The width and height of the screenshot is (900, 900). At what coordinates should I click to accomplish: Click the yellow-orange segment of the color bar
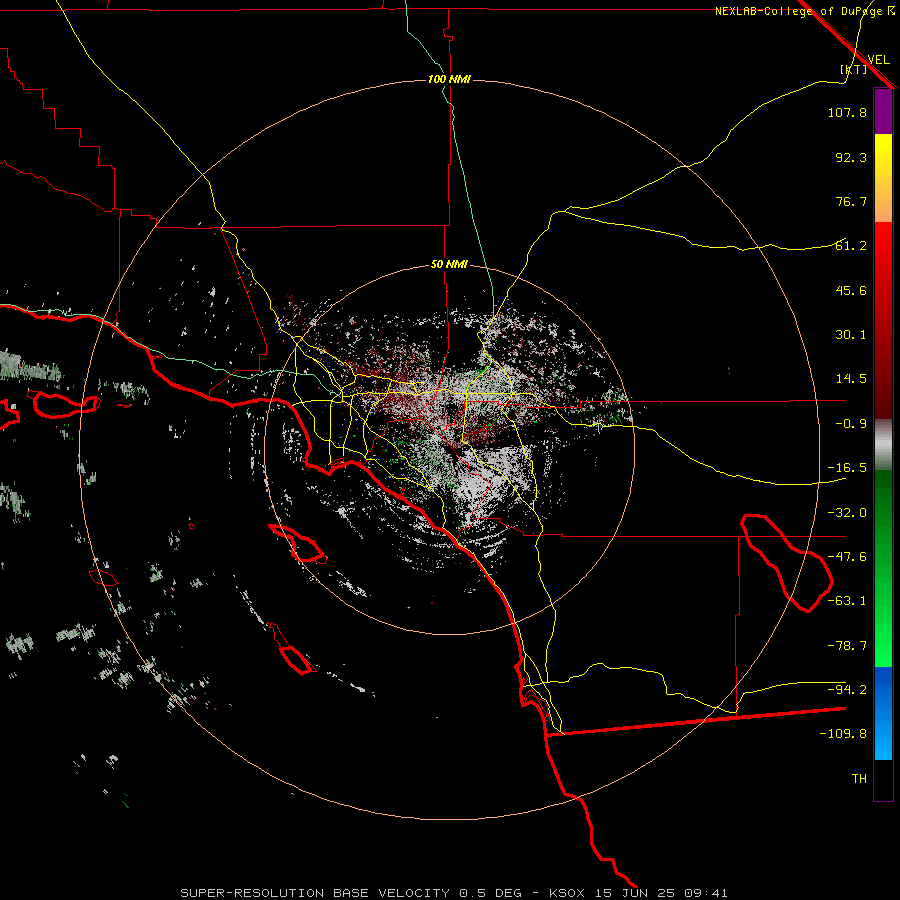(x=883, y=178)
